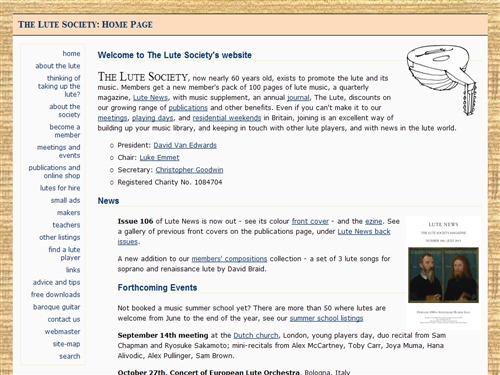Open 'find a lute player' link
Screen dimensions: 500x375
pos(64,253)
